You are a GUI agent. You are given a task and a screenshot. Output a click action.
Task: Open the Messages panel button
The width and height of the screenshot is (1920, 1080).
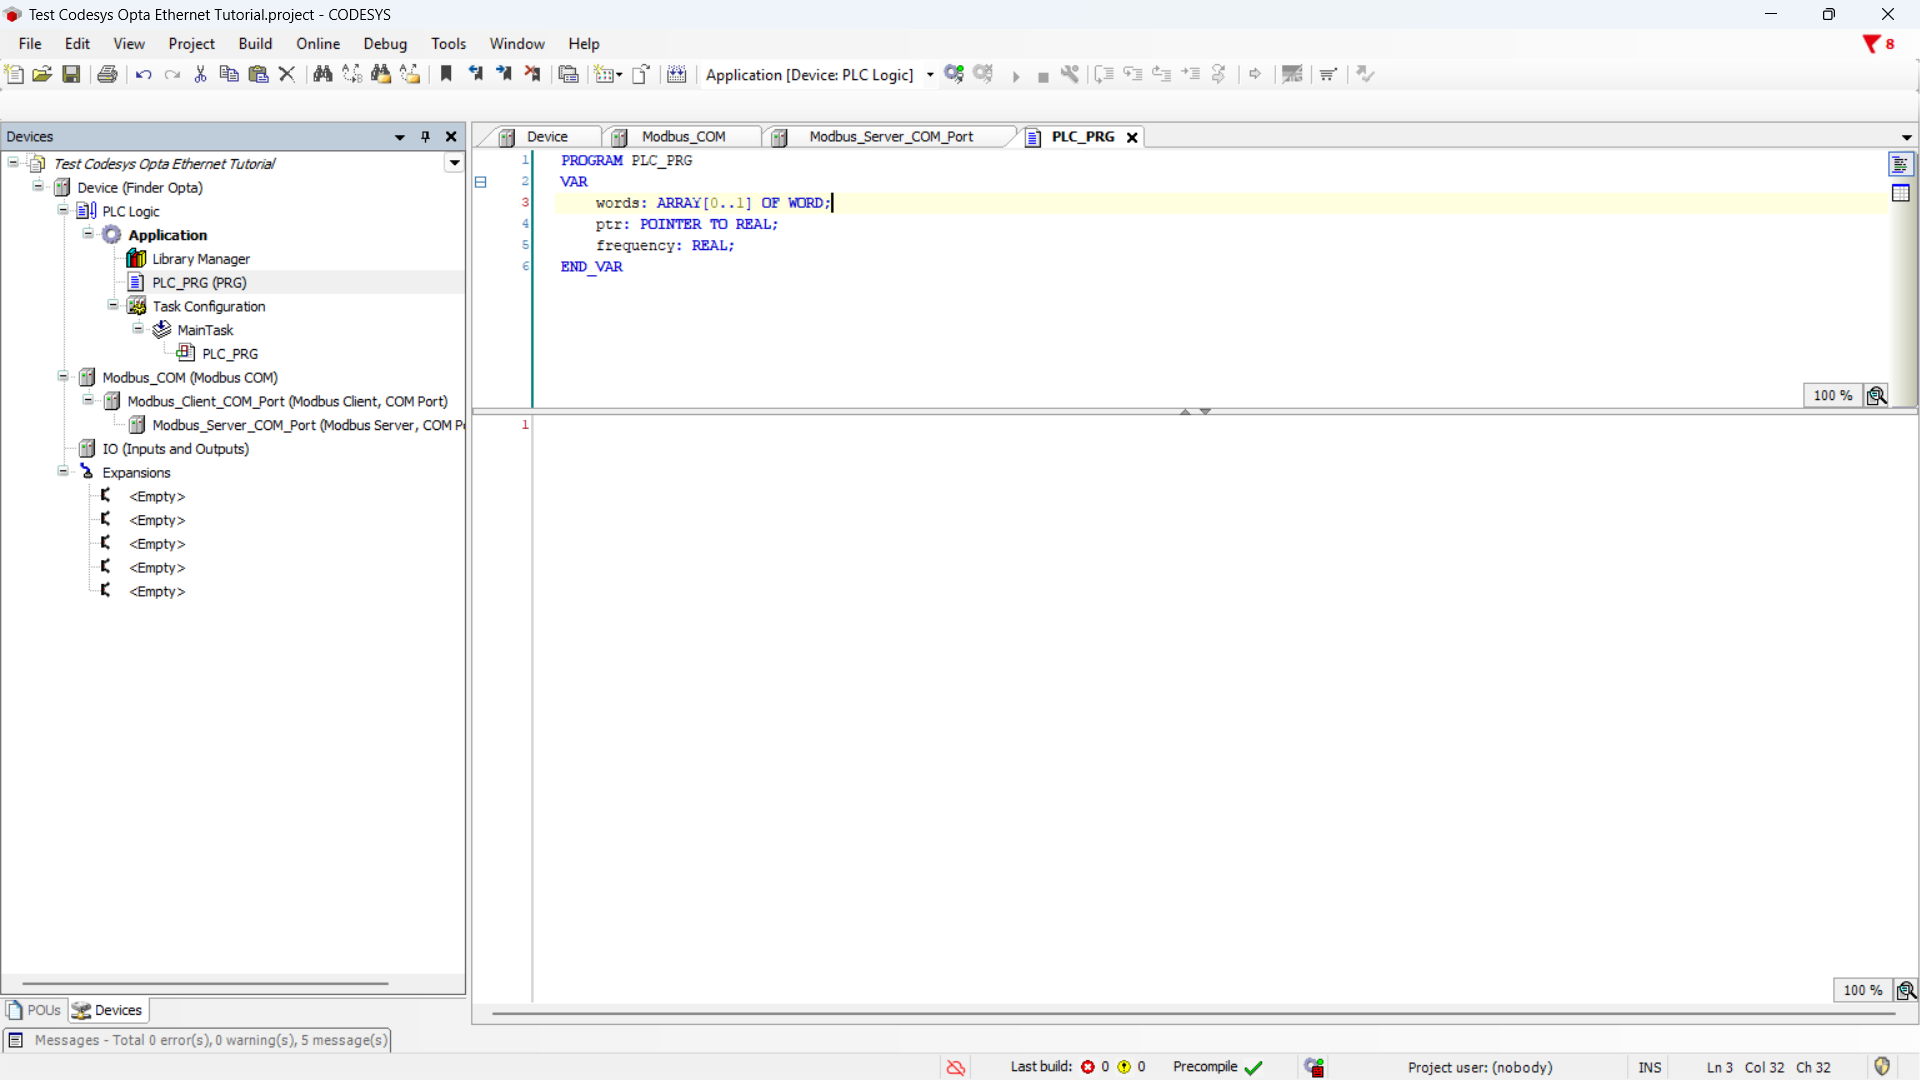click(x=197, y=1040)
